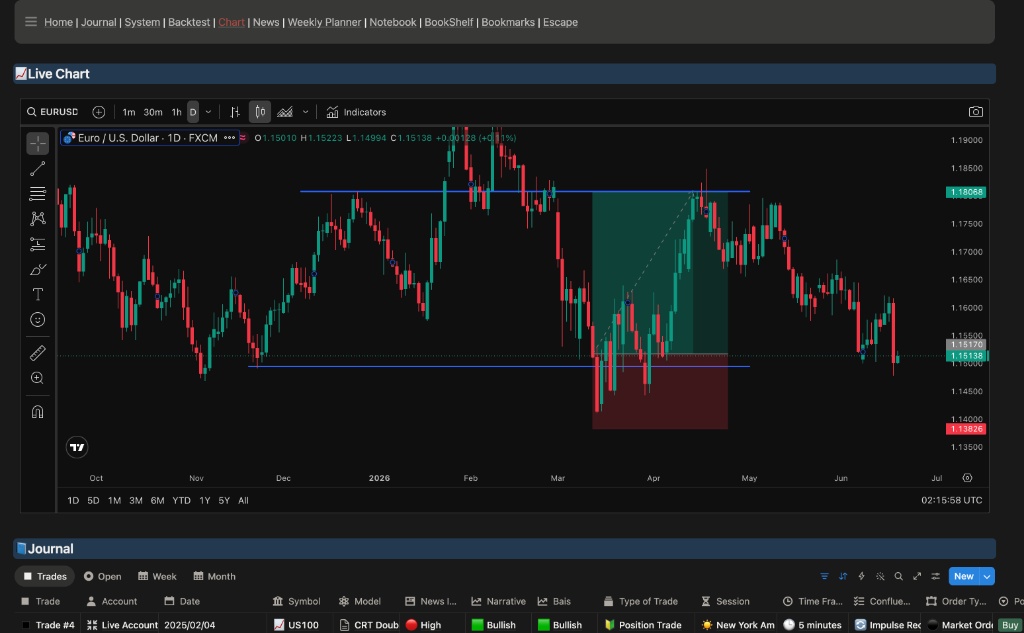Open the emoji icons tool
Image resolution: width=1024 pixels, height=633 pixels.
click(x=38, y=319)
